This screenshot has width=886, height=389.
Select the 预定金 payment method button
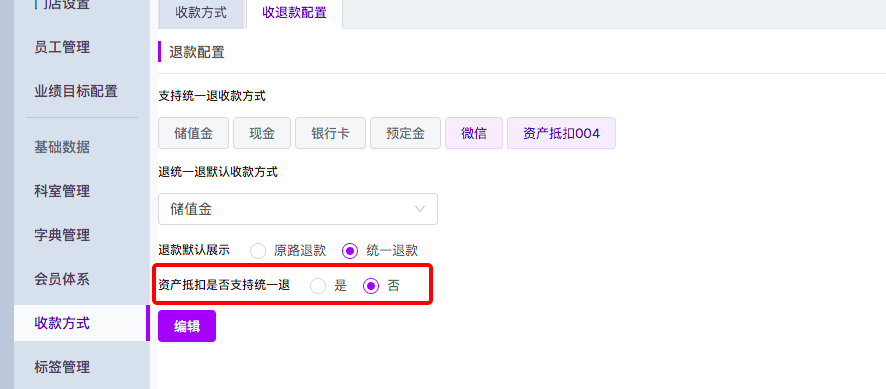click(x=406, y=133)
